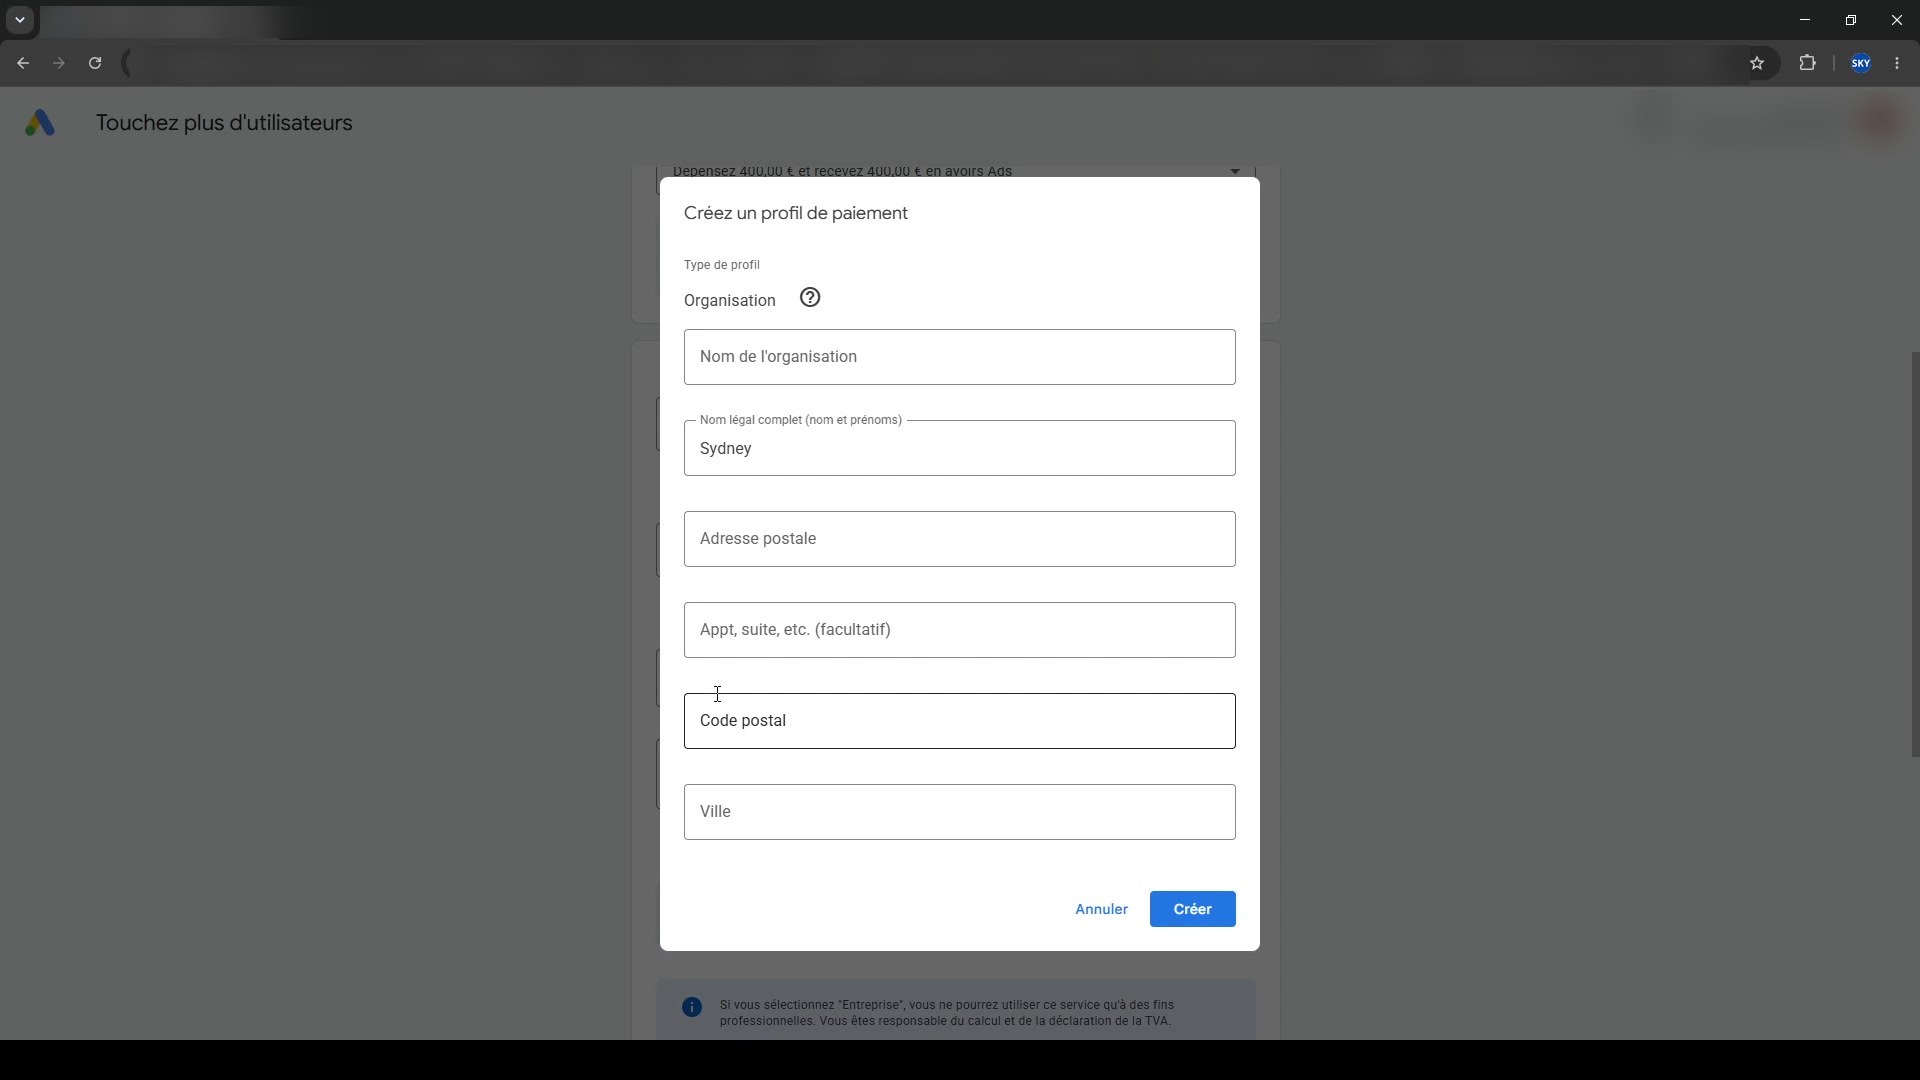1920x1080 pixels.
Task: Focus the Code postal field
Action: point(960,721)
